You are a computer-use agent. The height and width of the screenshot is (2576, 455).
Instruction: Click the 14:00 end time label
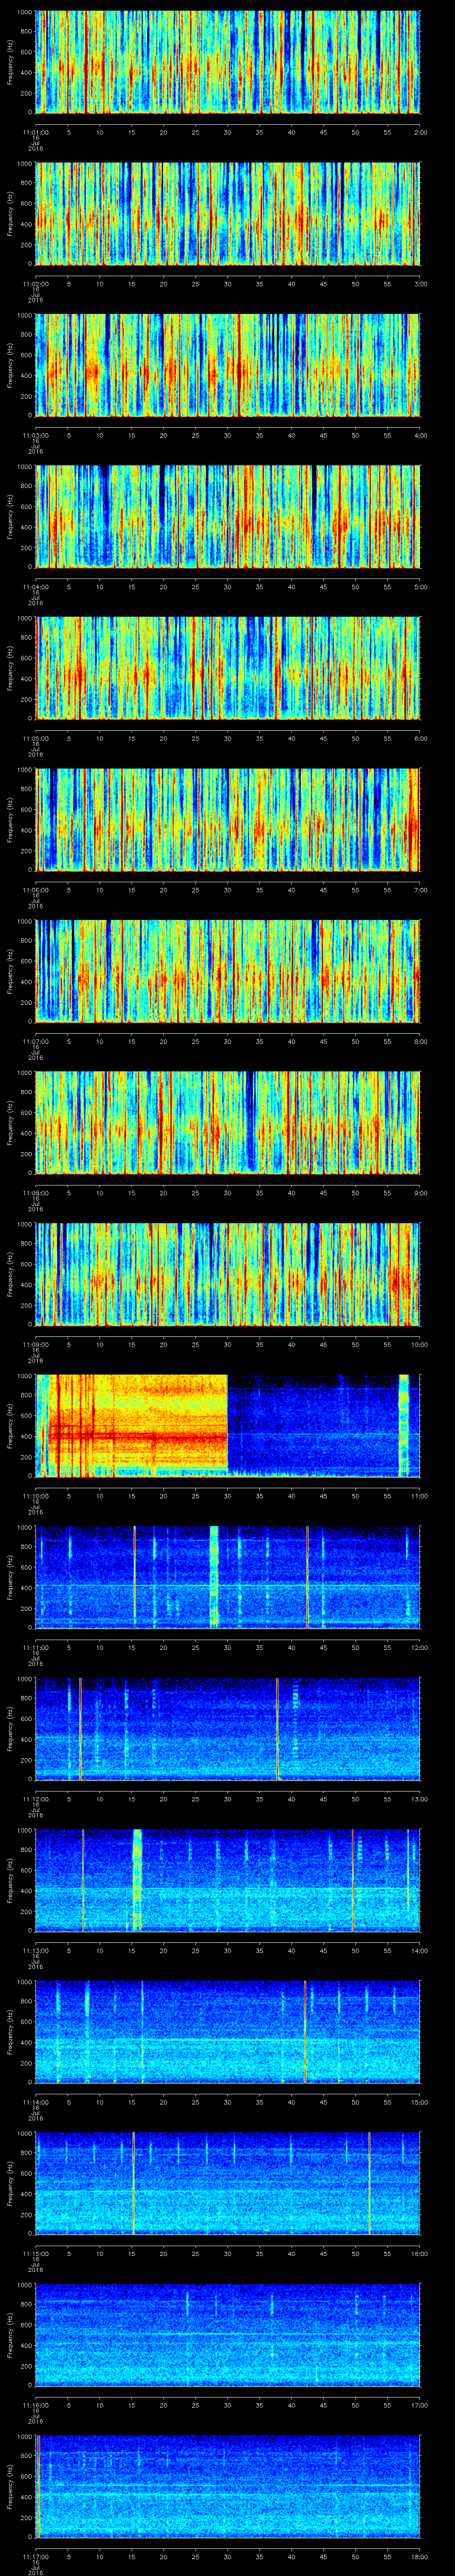click(x=419, y=1950)
